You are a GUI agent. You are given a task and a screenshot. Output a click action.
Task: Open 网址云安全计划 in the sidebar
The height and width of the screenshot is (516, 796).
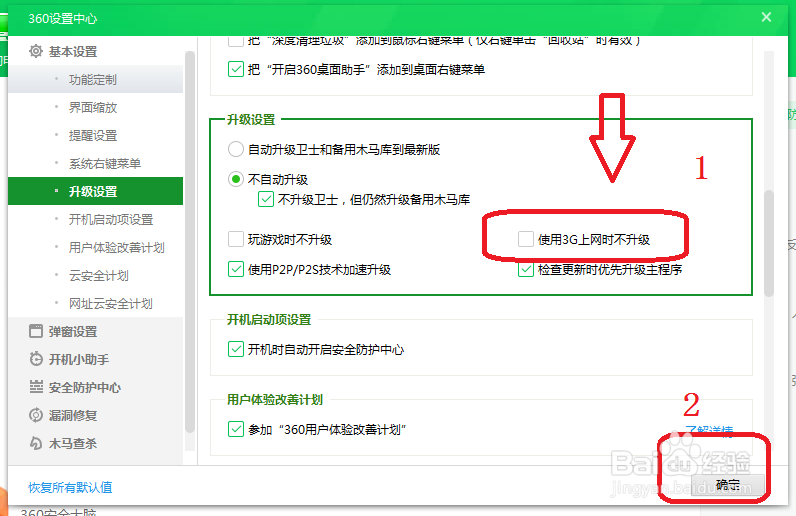click(x=95, y=303)
